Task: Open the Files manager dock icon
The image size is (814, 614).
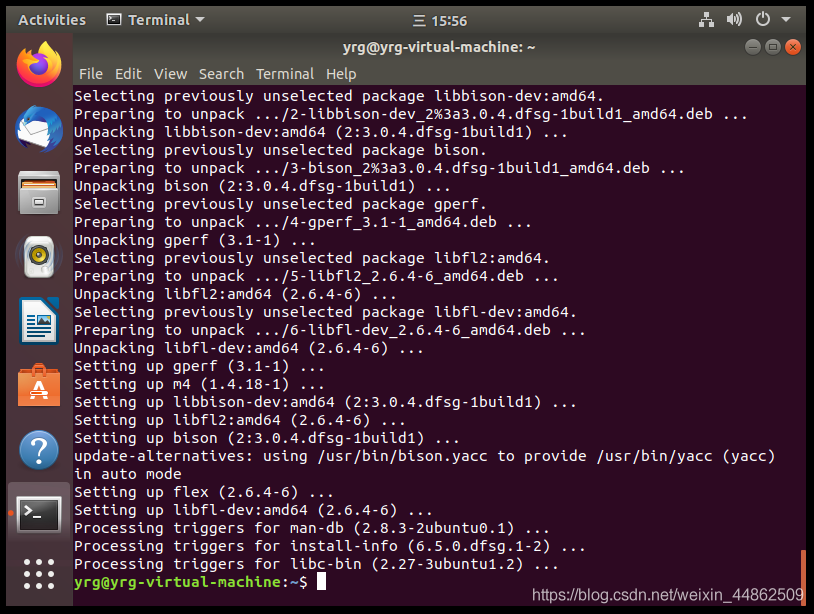Action: click(x=39, y=193)
